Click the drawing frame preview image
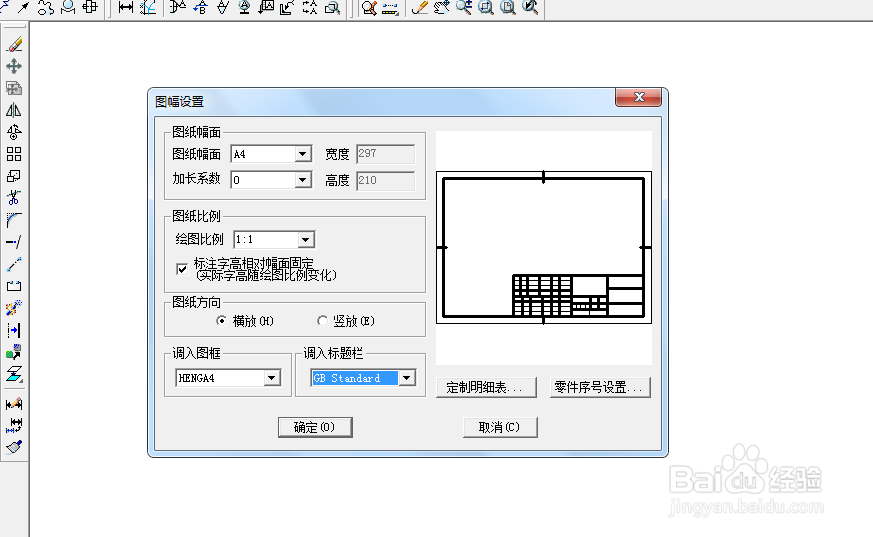The image size is (873, 537). tap(544, 248)
